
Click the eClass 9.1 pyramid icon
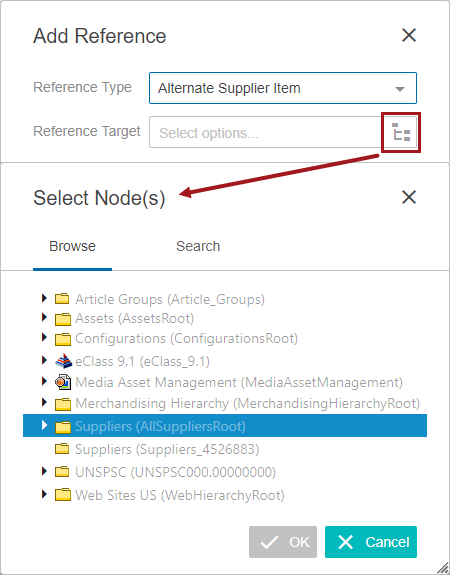[x=63, y=361]
